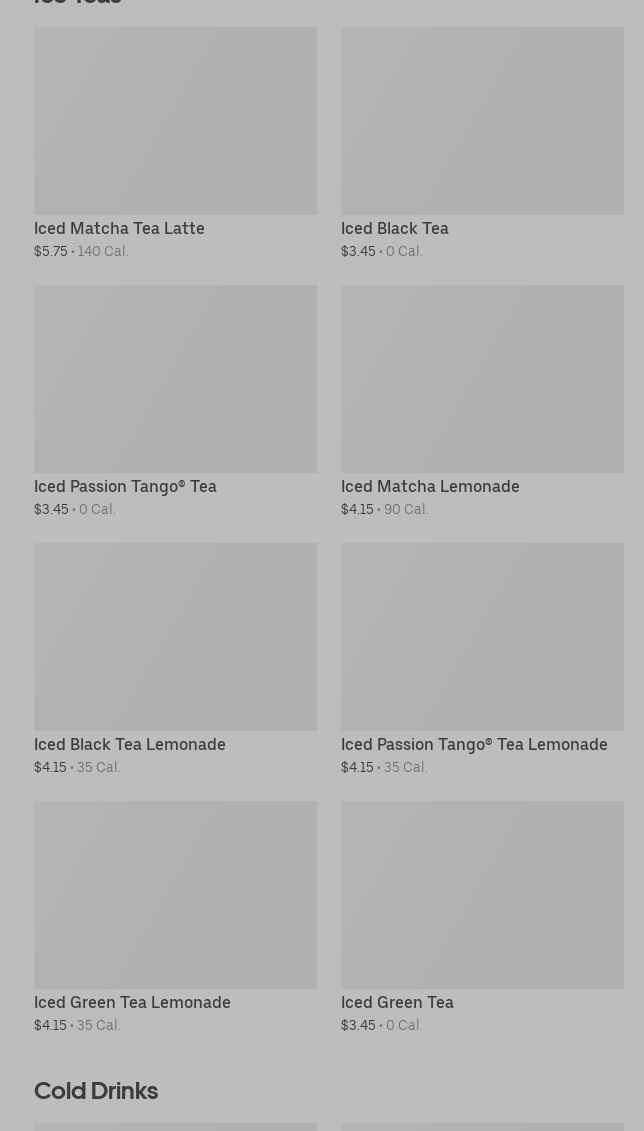Image resolution: width=644 pixels, height=1131 pixels.
Task: Open Iced Passion Tango® Tea Lemonade title
Action: coord(474,744)
